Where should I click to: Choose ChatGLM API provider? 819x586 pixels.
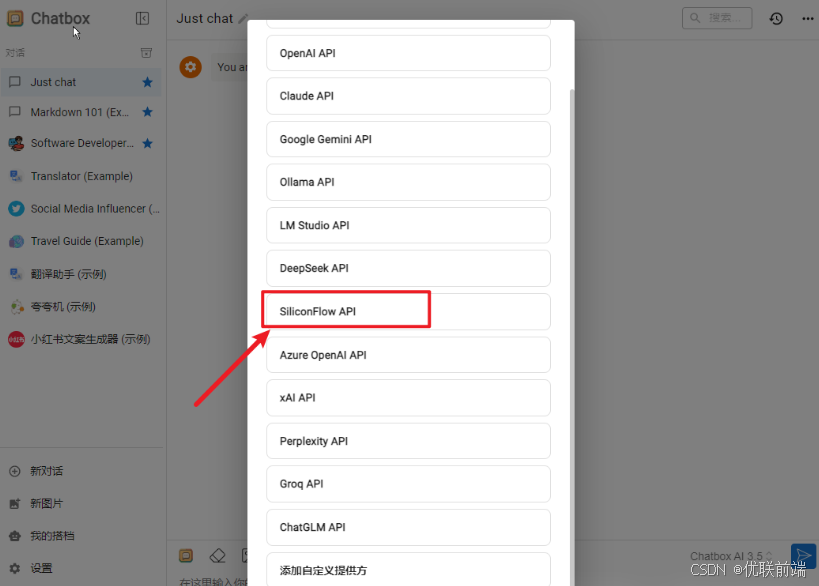(x=408, y=527)
